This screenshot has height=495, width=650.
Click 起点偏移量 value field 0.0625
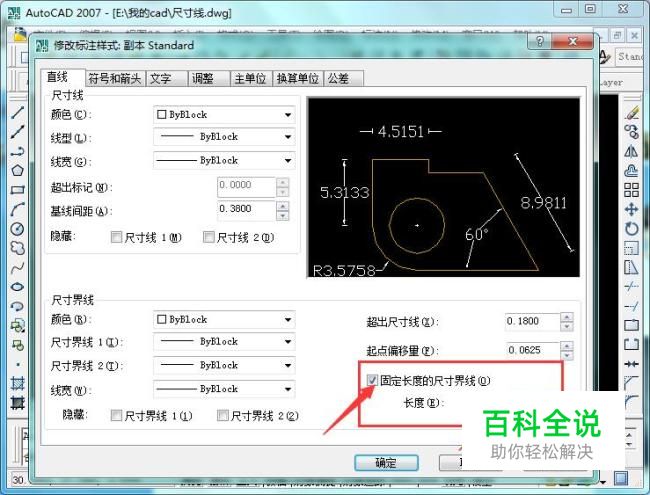click(532, 351)
